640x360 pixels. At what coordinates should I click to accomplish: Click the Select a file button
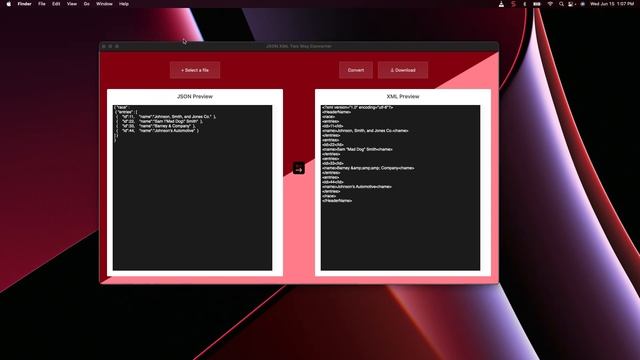tap(195, 70)
